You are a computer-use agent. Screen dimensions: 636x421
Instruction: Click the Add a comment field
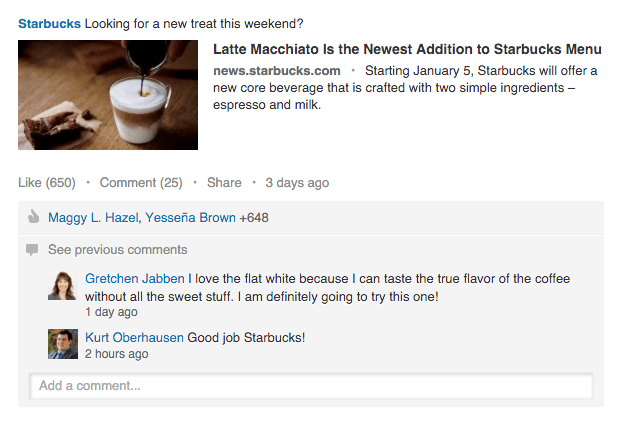point(311,386)
